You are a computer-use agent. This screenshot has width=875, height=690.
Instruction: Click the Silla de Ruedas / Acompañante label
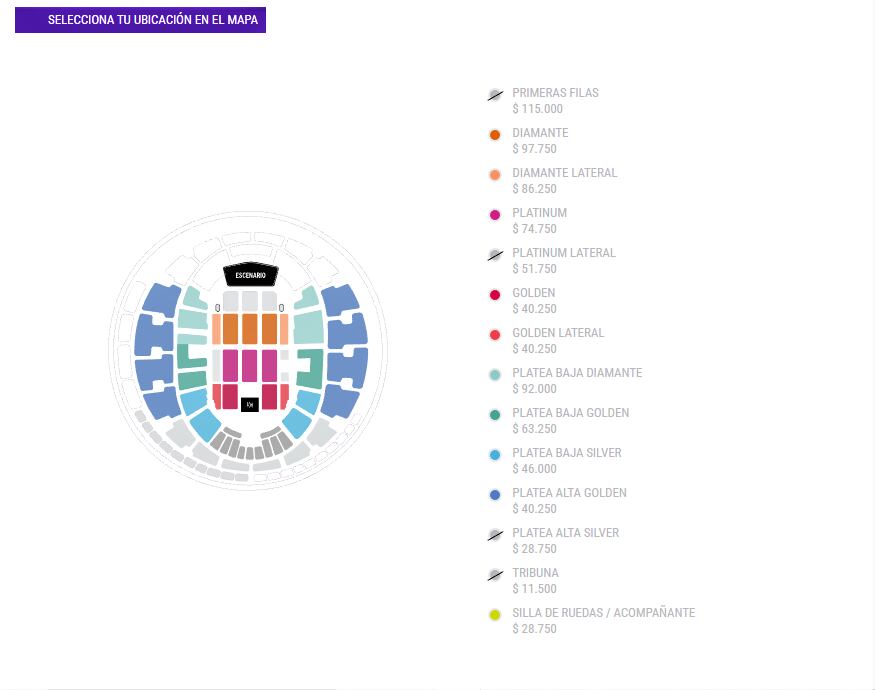[603, 613]
